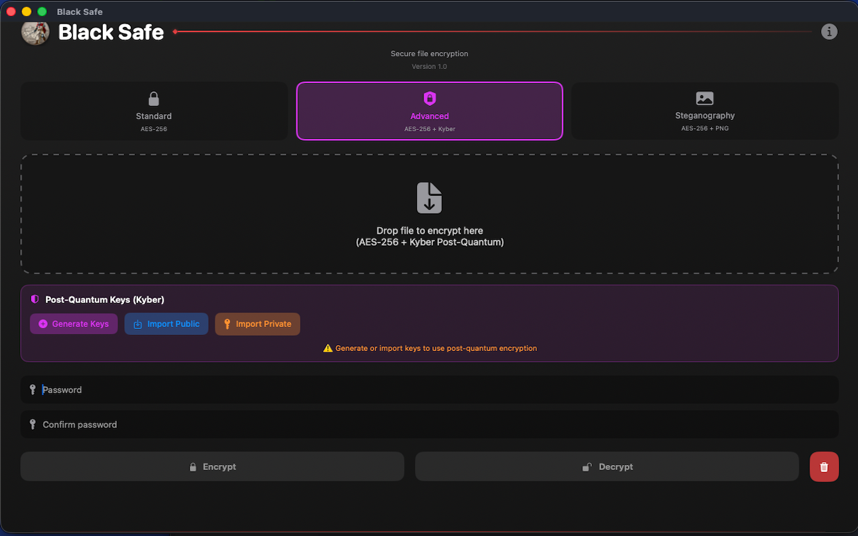Click the Import Public button
The height and width of the screenshot is (536, 858).
[166, 324]
